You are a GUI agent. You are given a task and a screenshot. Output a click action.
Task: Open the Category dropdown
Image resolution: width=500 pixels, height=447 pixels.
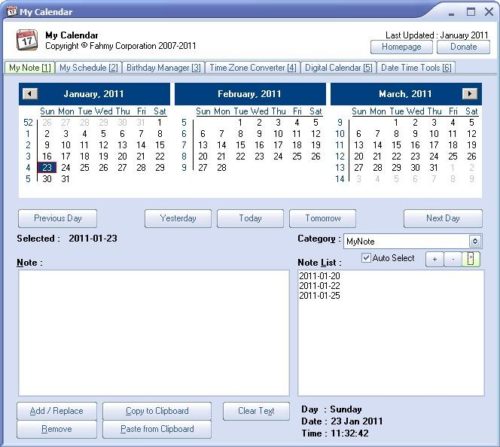(475, 241)
